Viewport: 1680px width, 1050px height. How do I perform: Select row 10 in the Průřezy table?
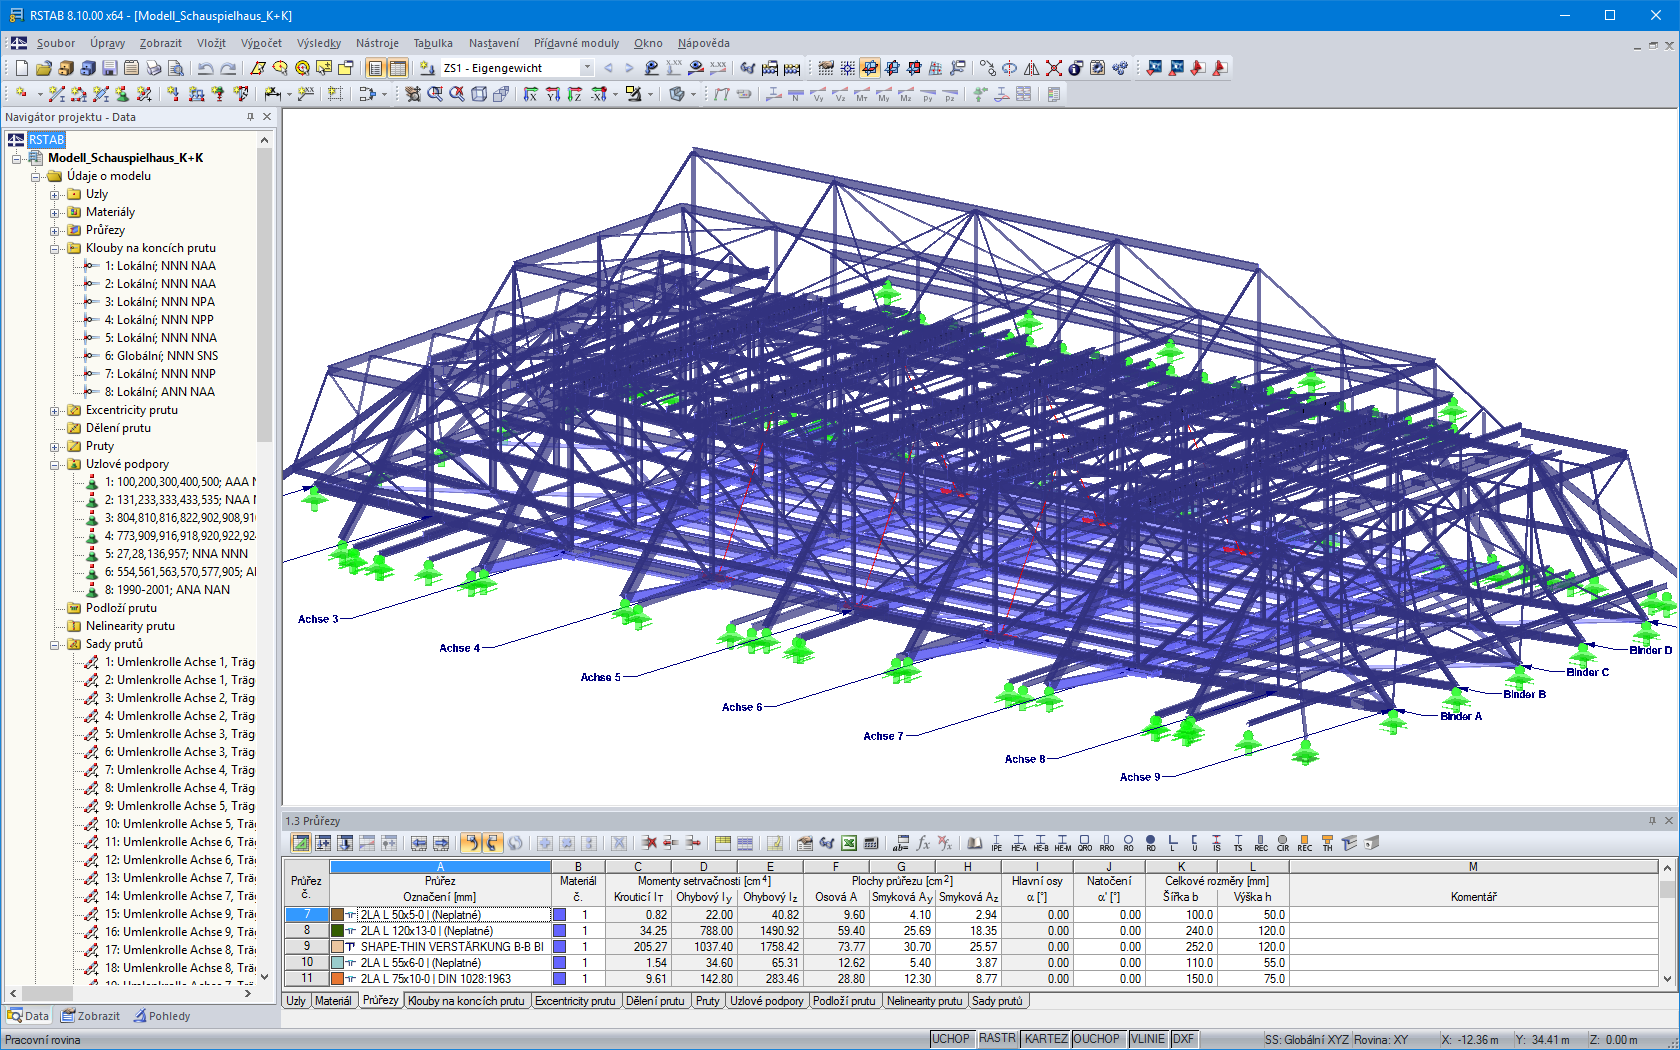(x=305, y=962)
